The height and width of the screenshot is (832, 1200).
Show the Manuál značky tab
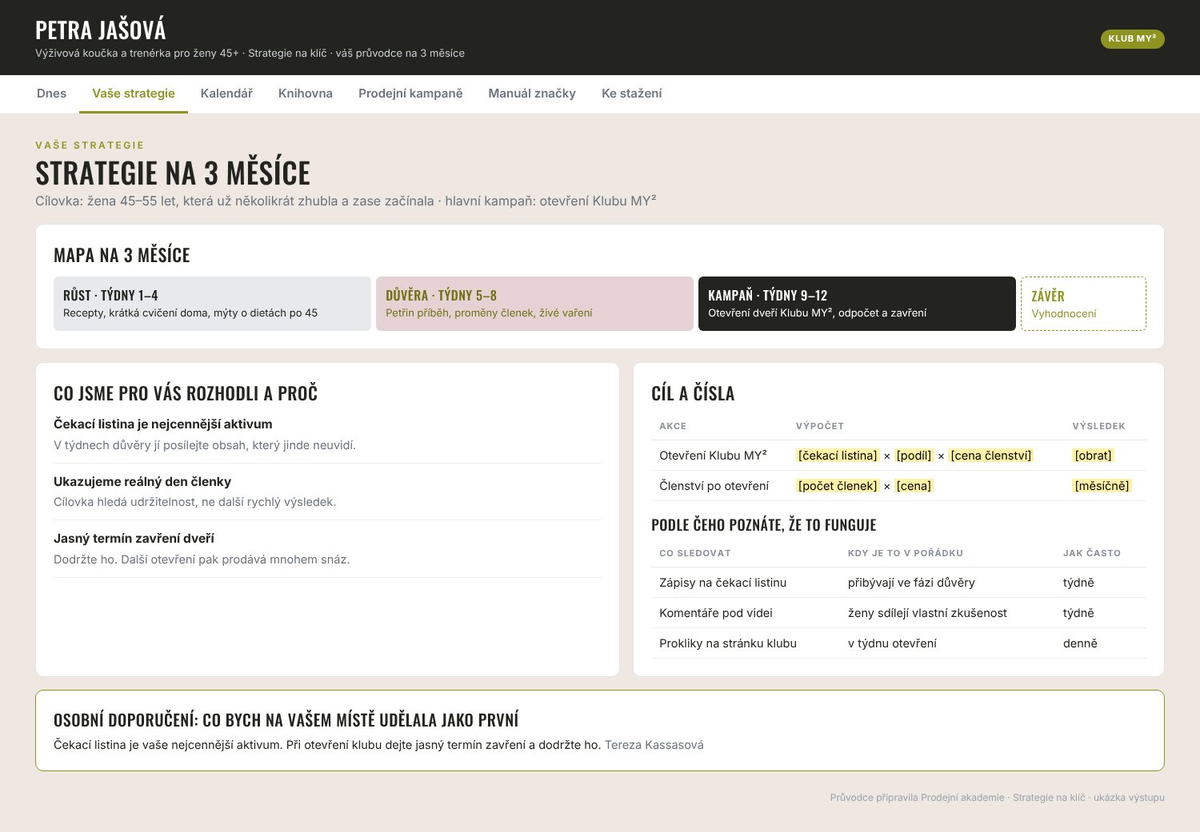[x=532, y=93]
